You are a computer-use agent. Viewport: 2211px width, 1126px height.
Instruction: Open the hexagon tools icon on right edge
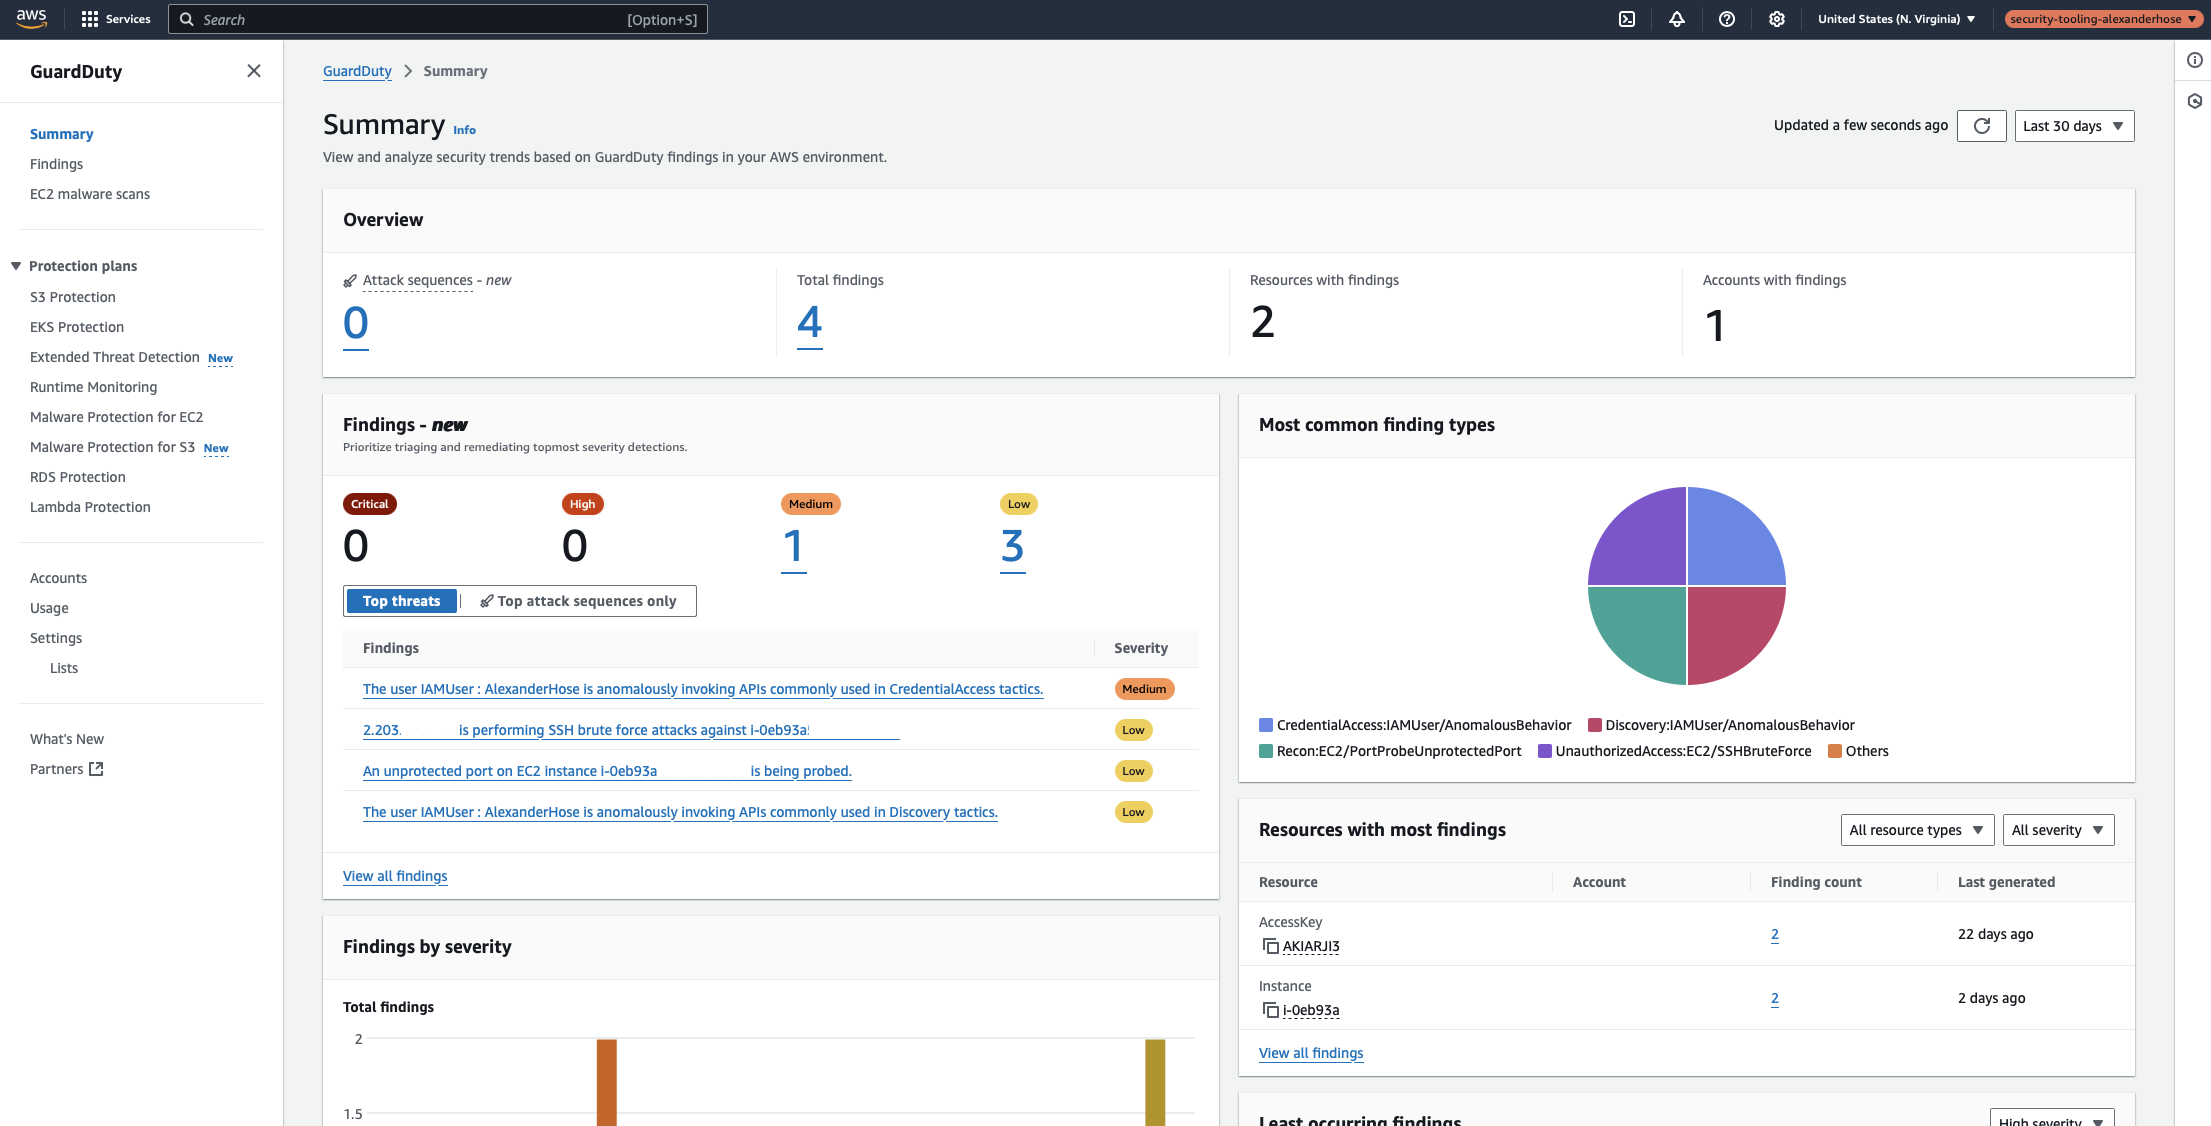pyautogui.click(x=2195, y=101)
